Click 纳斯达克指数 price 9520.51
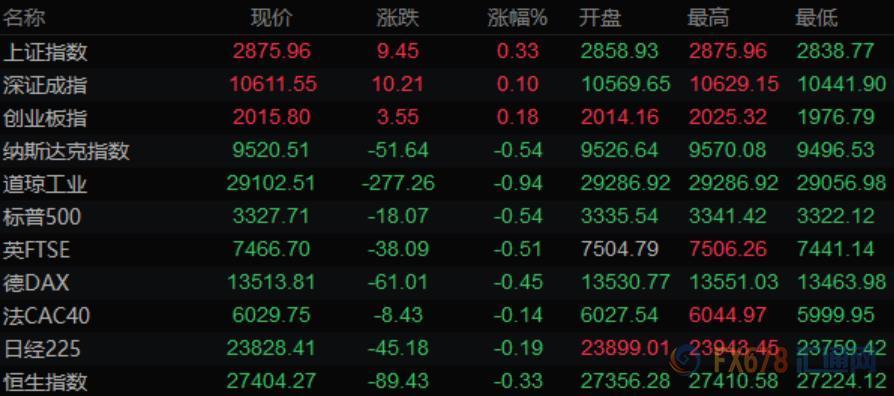 pyautogui.click(x=271, y=150)
